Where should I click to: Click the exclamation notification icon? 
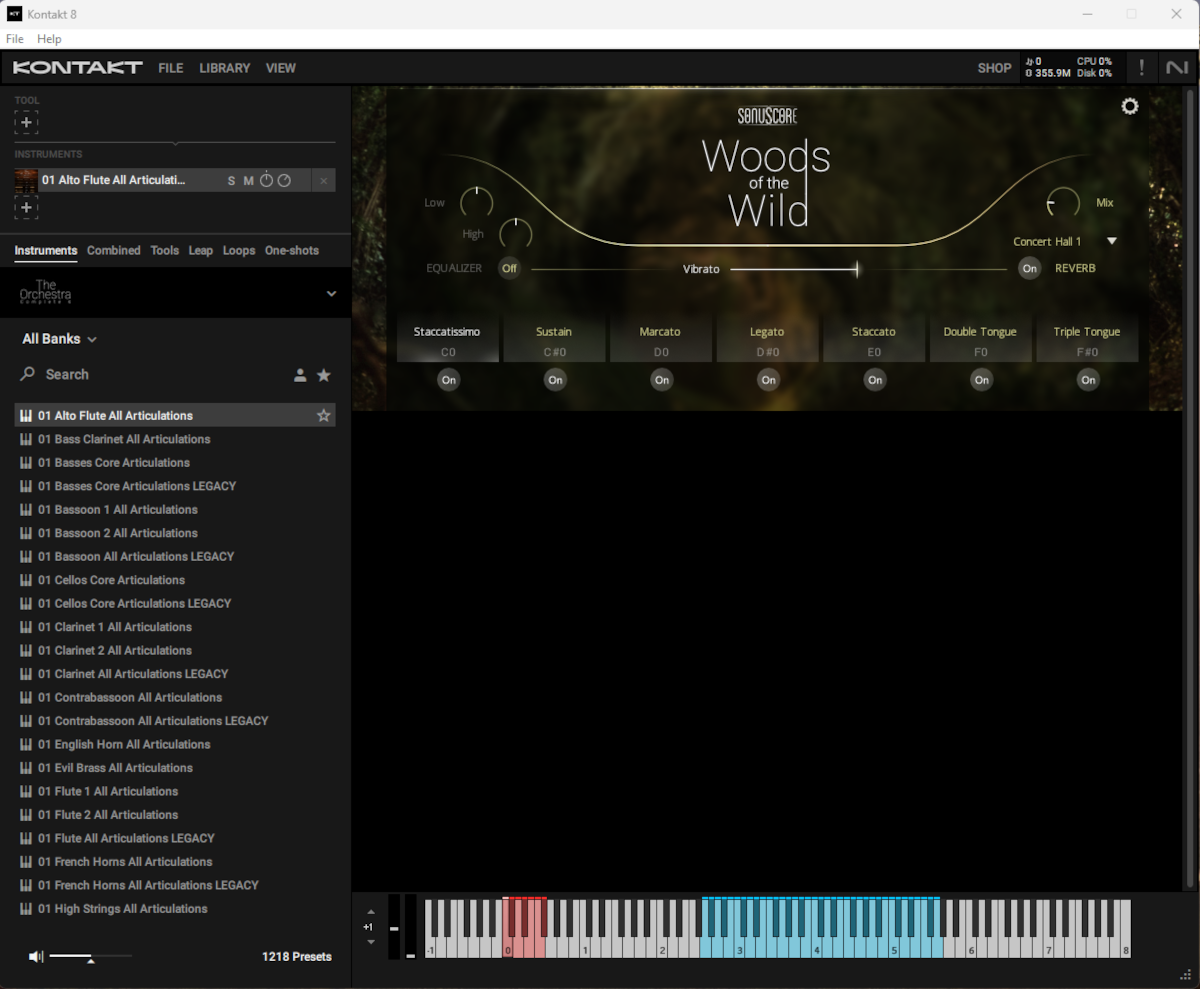pos(1141,68)
